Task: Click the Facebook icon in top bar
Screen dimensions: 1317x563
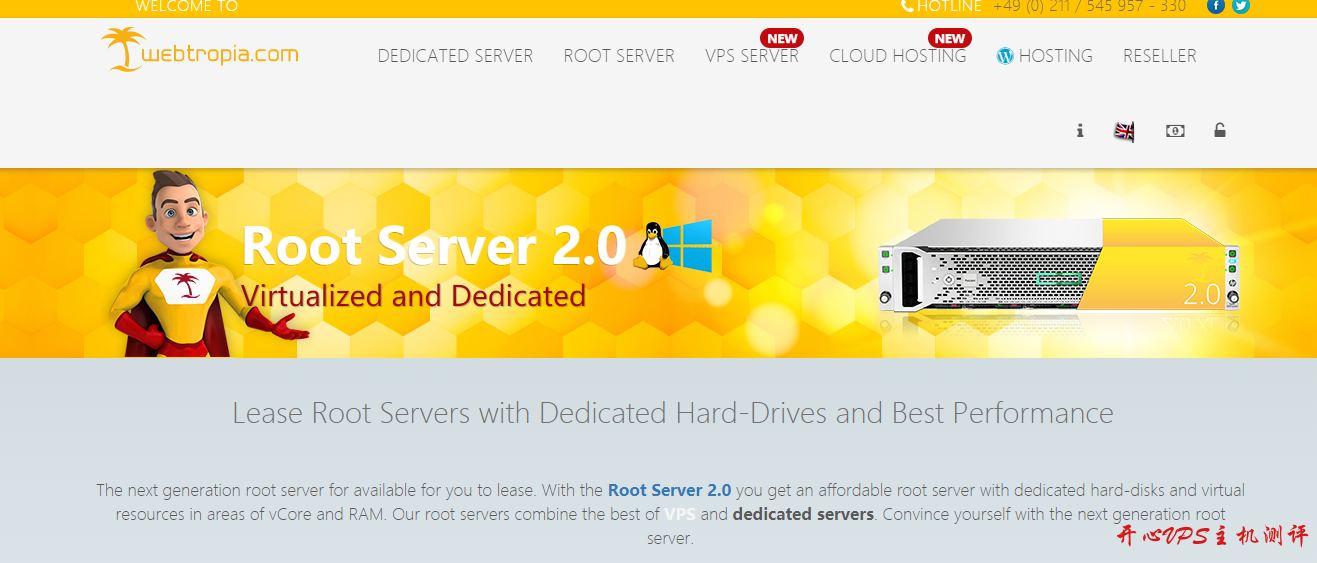Action: [1216, 6]
